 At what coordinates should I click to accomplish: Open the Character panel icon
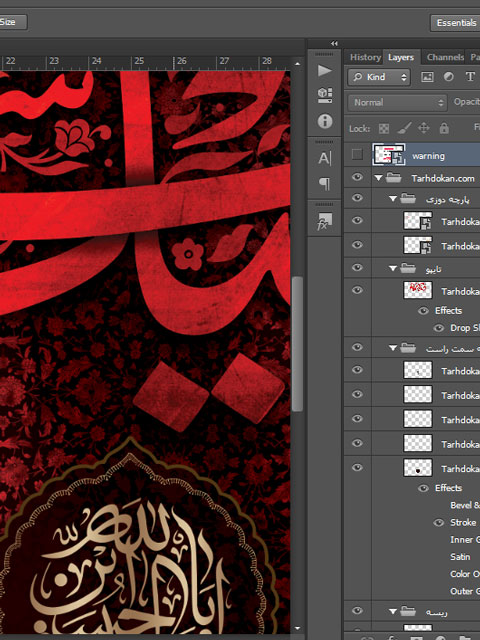(x=325, y=158)
